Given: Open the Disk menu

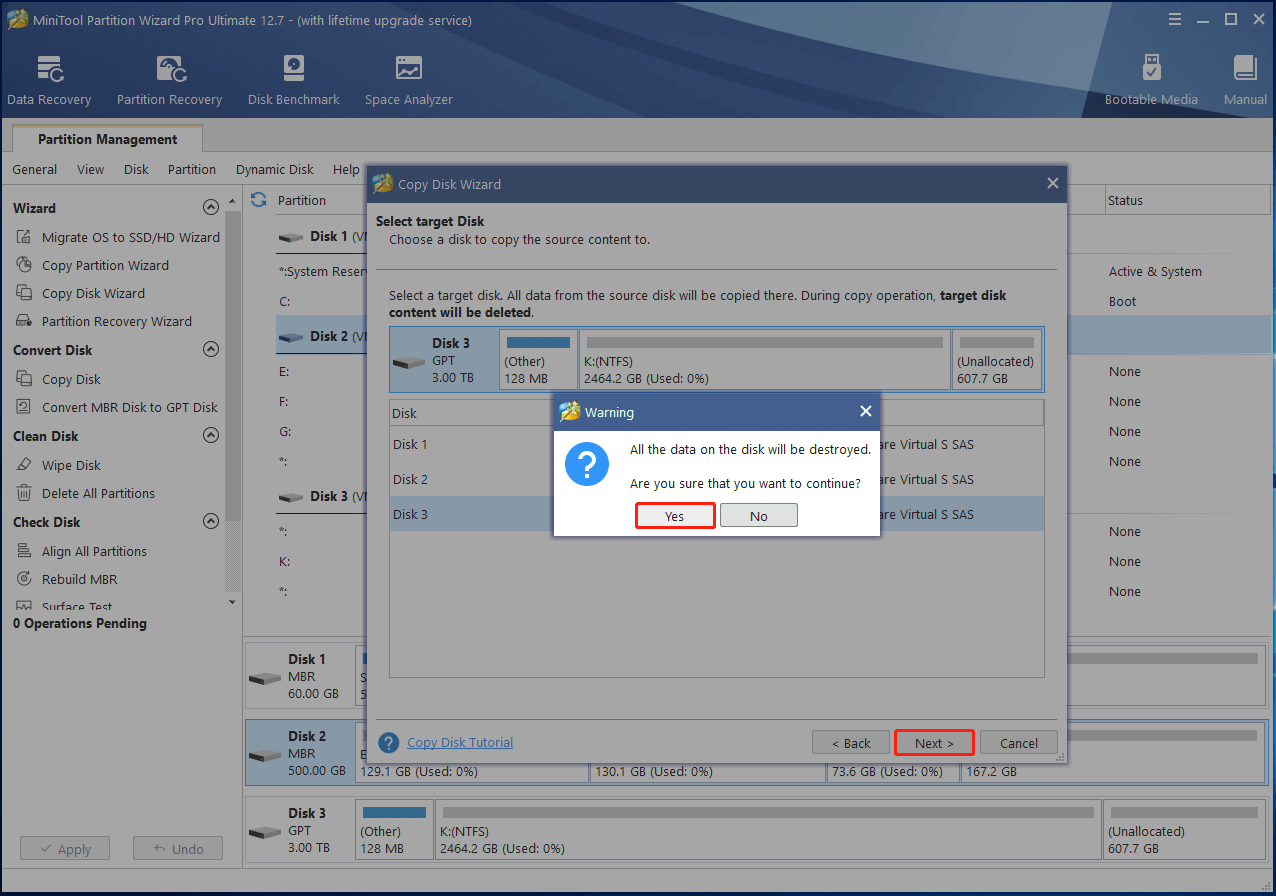Looking at the screenshot, I should click(x=136, y=169).
